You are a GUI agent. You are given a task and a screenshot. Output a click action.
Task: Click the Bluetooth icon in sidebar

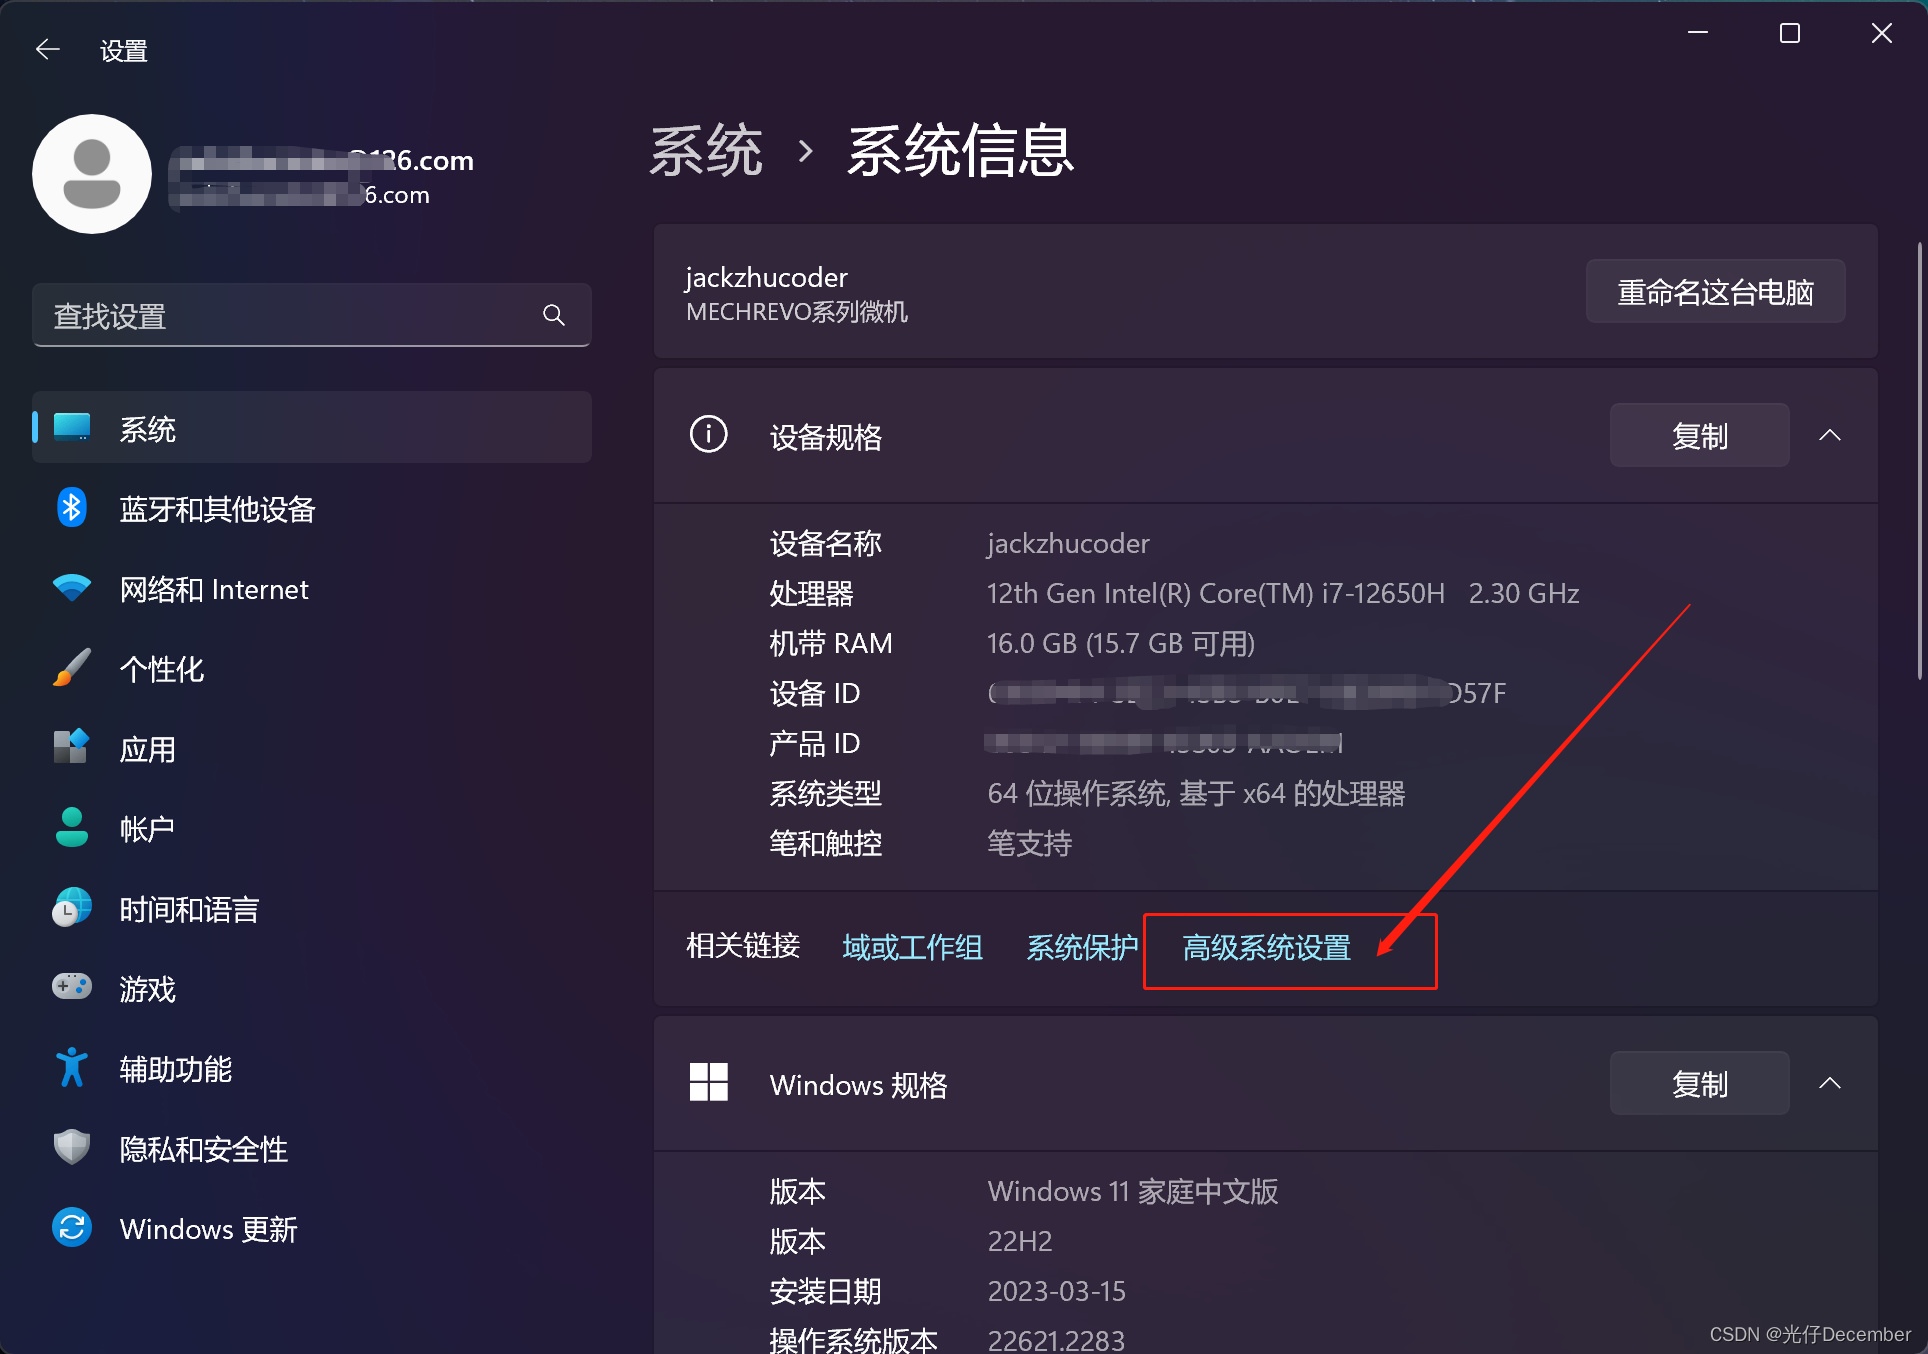coord(71,508)
